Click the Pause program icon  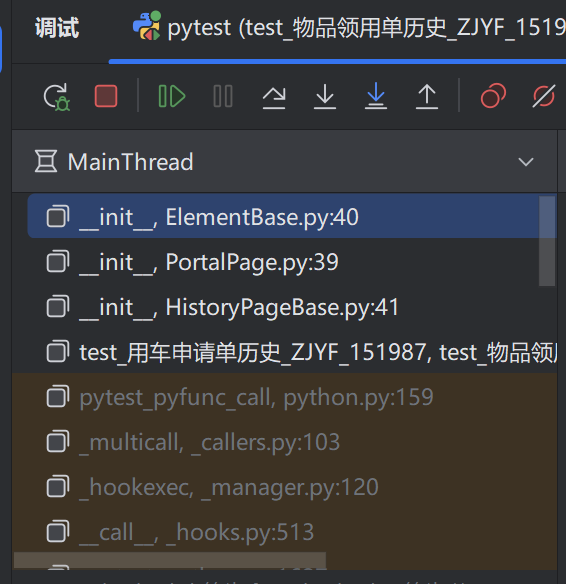pyautogui.click(x=223, y=96)
